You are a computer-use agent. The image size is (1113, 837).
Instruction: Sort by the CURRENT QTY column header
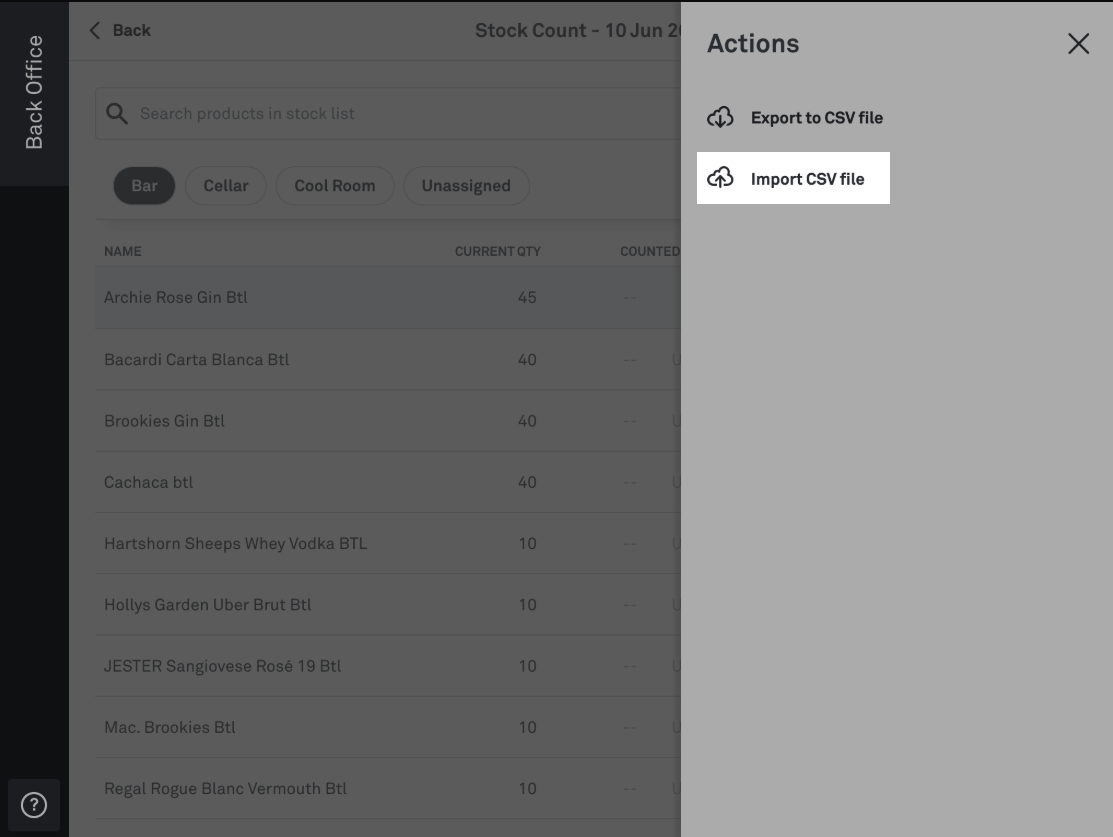click(x=498, y=251)
